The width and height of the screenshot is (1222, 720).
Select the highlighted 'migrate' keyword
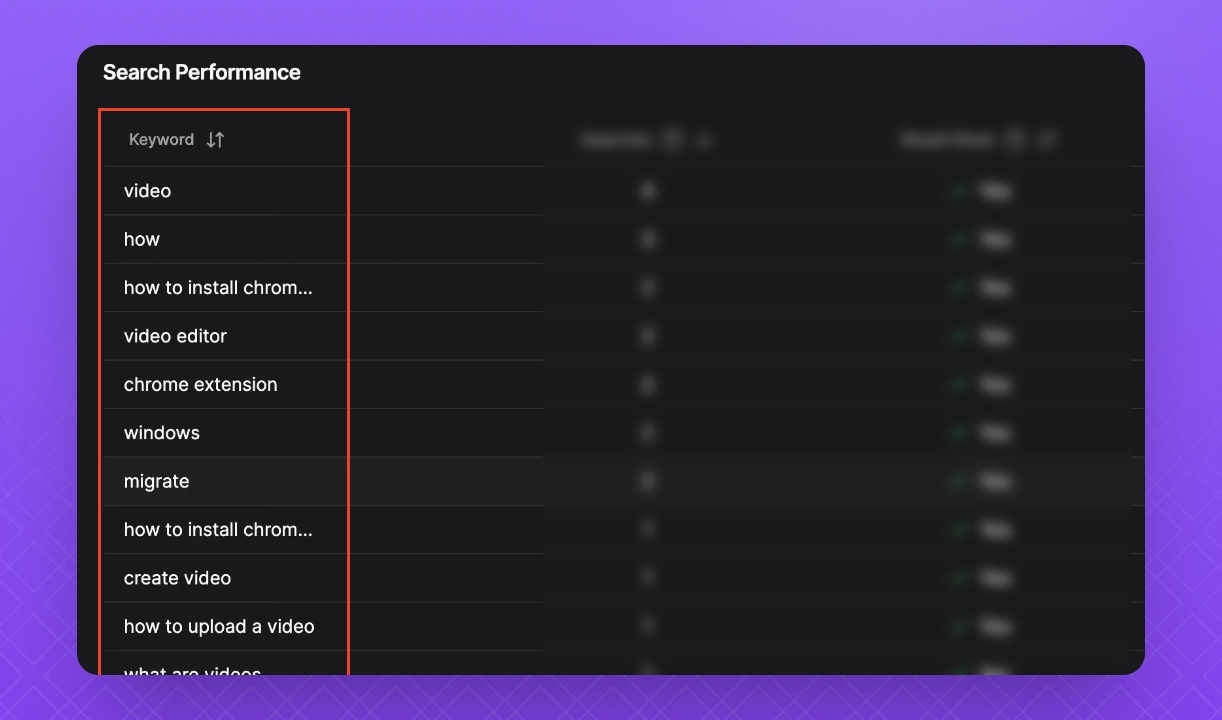point(157,482)
